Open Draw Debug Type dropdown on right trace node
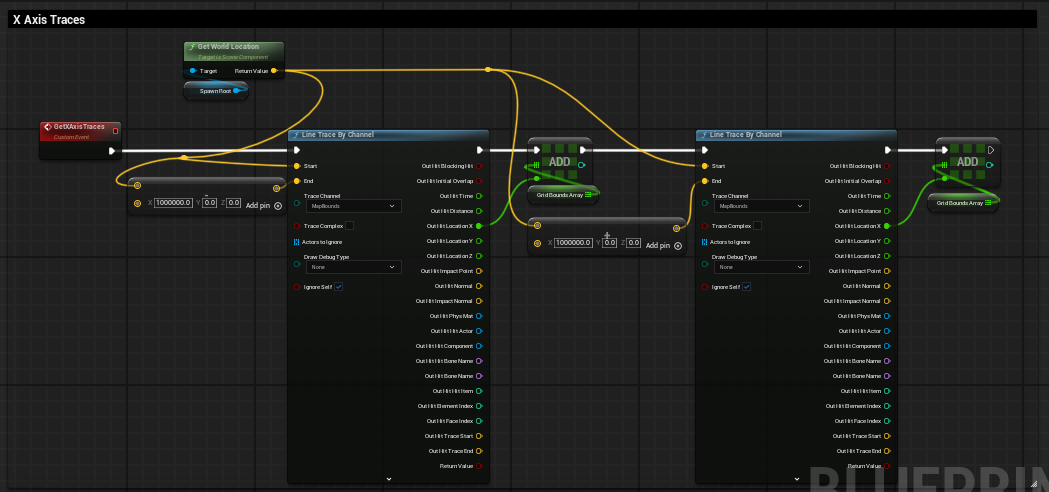The width and height of the screenshot is (1049, 492). [x=762, y=267]
